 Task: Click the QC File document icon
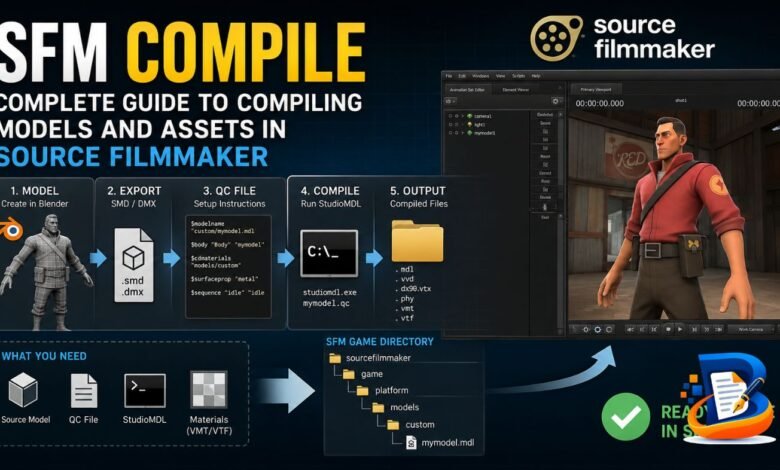tap(84, 390)
